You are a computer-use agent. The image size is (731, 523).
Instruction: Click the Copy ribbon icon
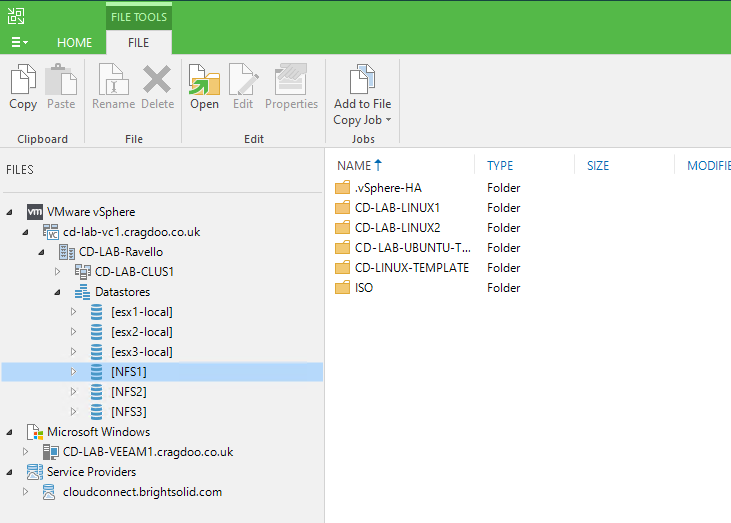pos(23,79)
